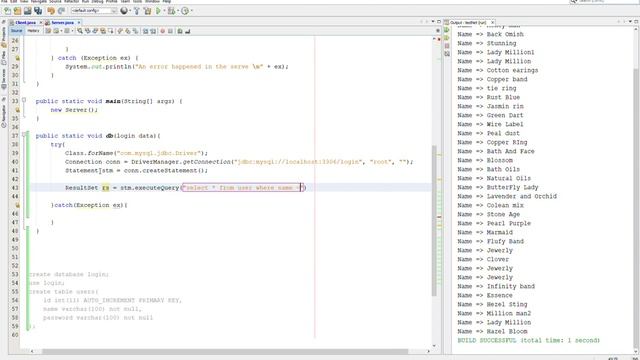Open dropdown beside editor Back navigation icon
Viewport: 640px width, 360px height.
click(x=61, y=31)
